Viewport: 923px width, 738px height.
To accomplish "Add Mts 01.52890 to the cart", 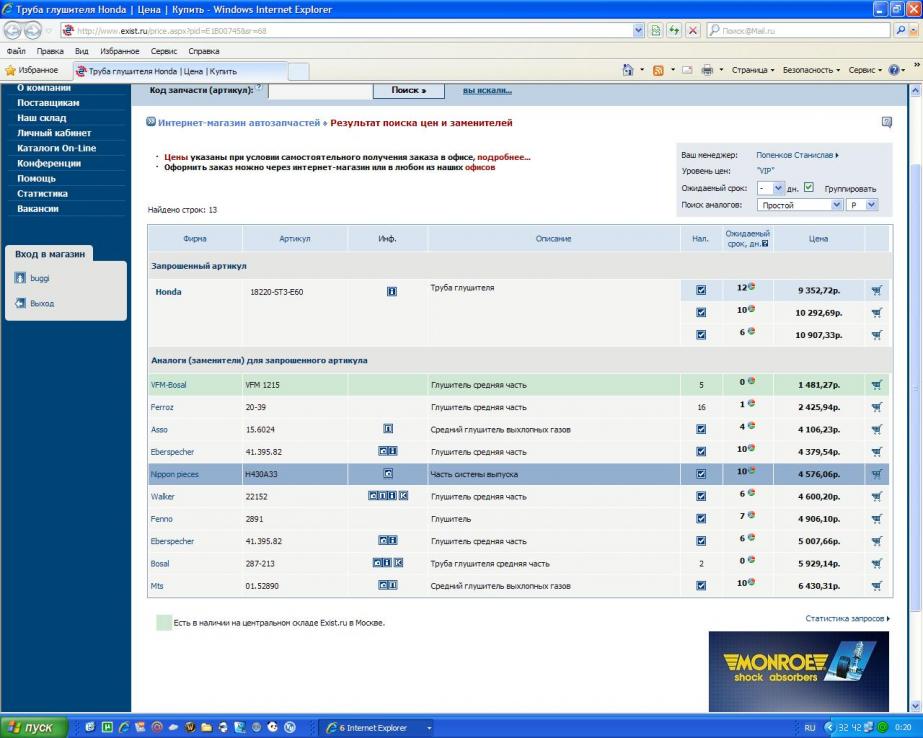I will click(x=876, y=586).
